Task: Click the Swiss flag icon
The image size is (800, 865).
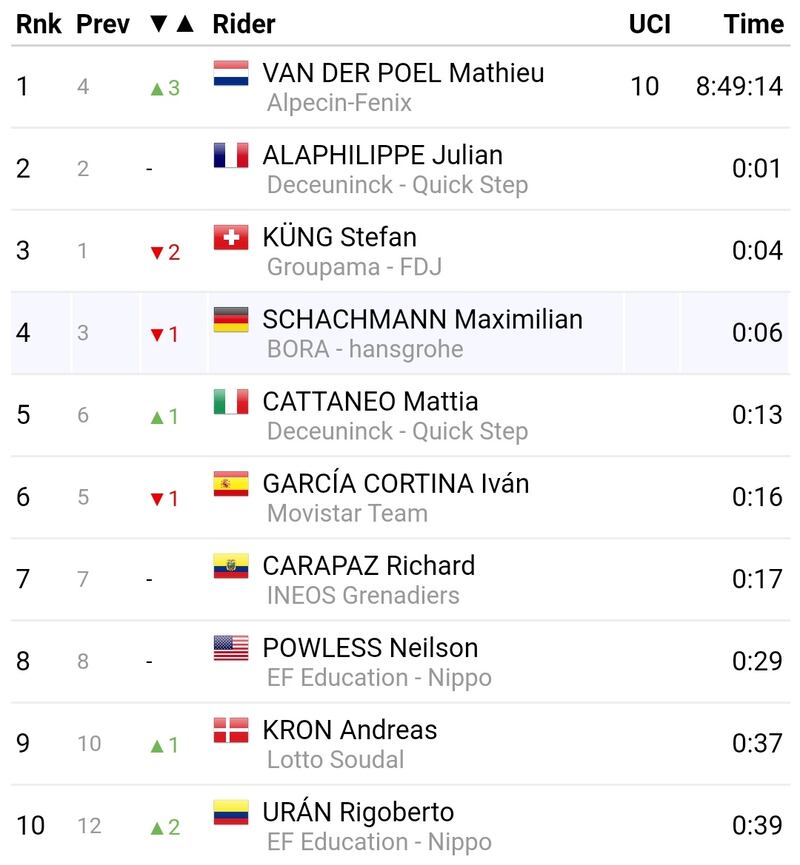Action: pos(231,237)
